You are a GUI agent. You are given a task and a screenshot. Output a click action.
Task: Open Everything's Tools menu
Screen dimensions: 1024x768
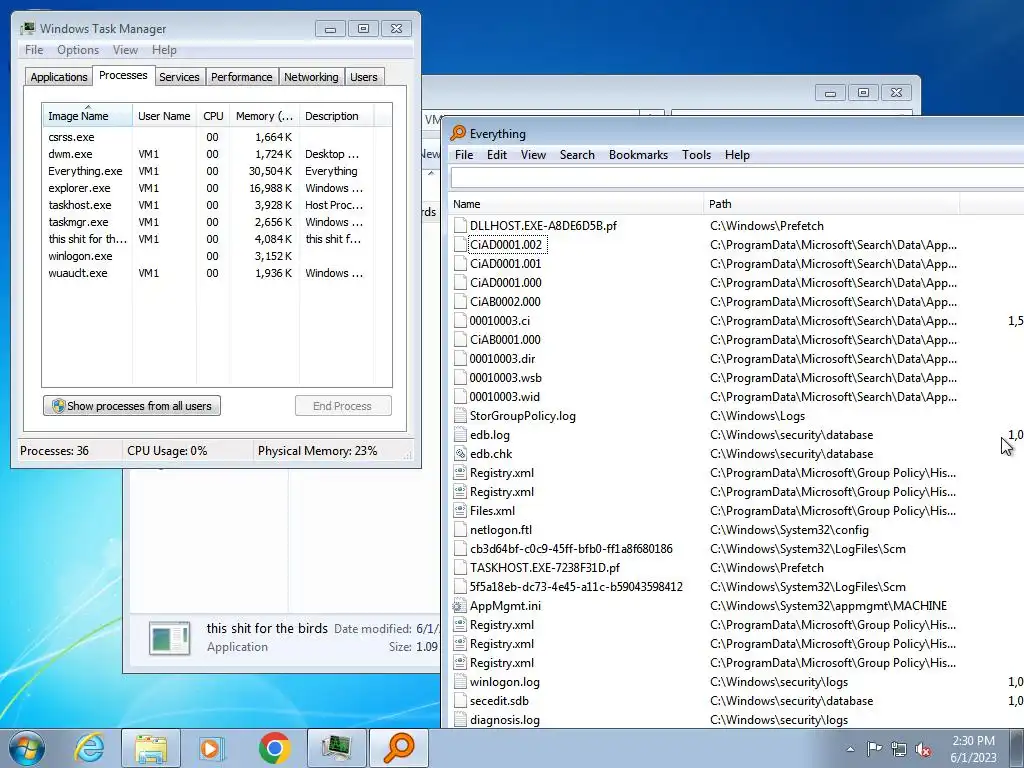click(696, 155)
